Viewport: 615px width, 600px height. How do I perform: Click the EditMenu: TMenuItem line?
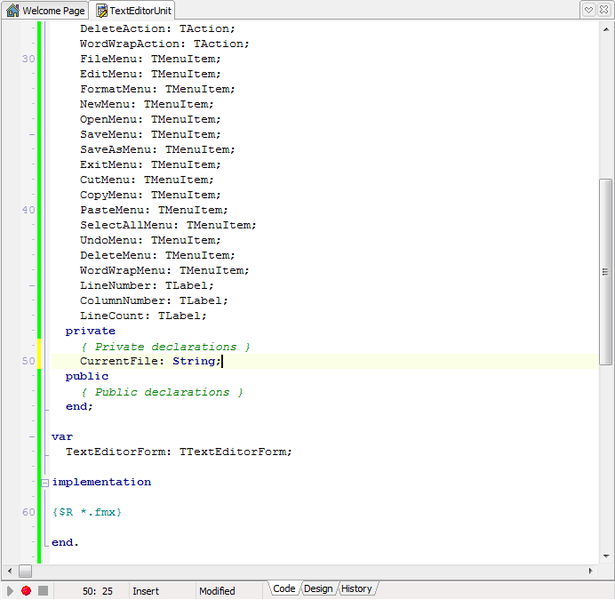pos(150,74)
